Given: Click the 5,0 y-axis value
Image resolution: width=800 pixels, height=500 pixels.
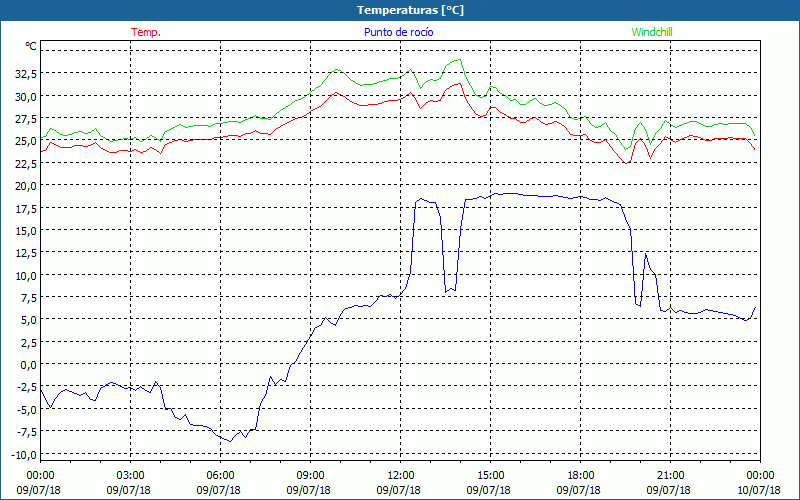Looking at the screenshot, I should [28, 320].
